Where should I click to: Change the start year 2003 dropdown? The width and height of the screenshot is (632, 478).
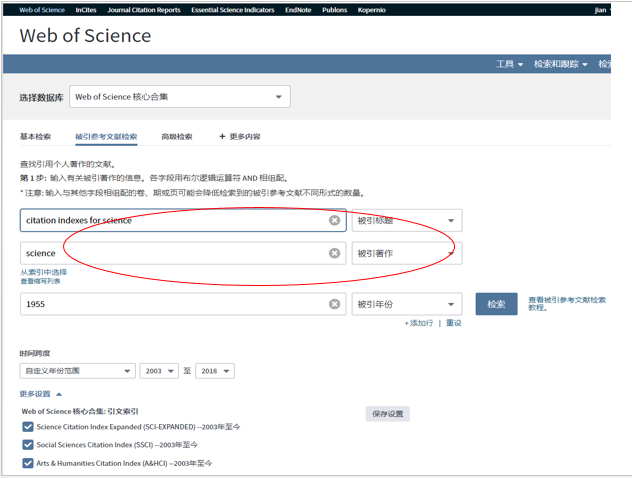(159, 371)
